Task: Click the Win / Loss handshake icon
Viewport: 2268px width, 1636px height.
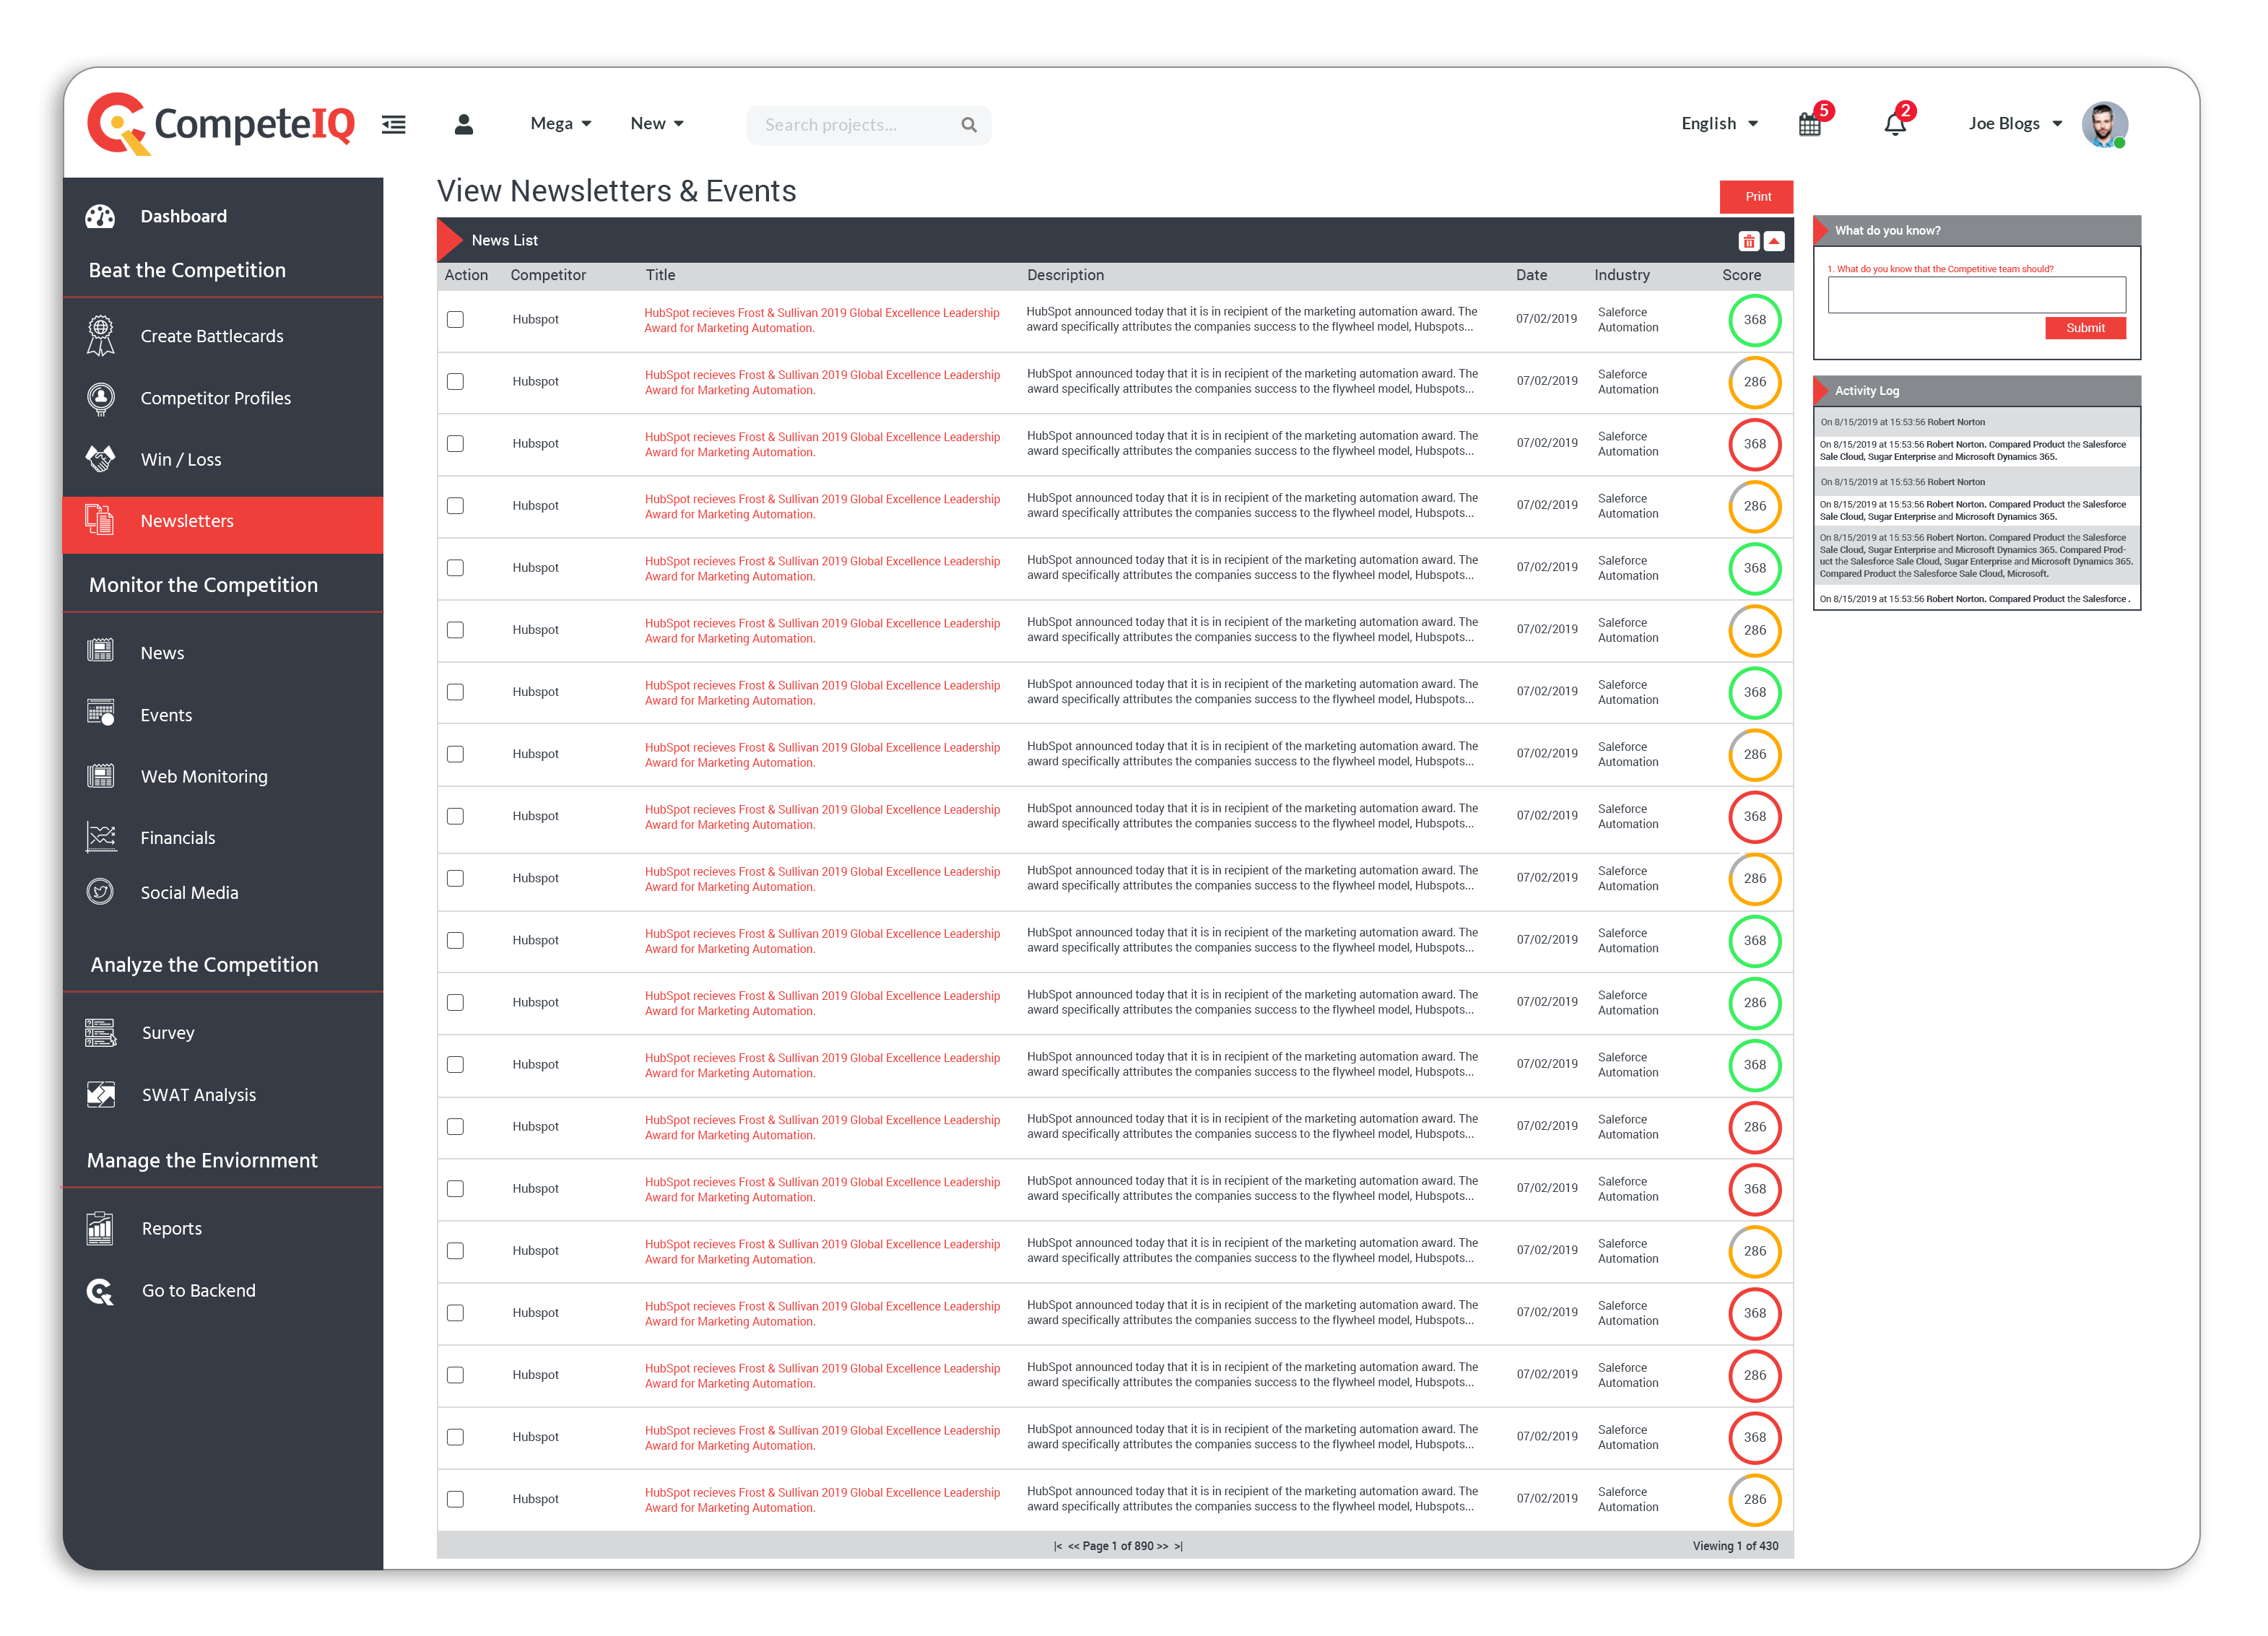Action: [100, 459]
